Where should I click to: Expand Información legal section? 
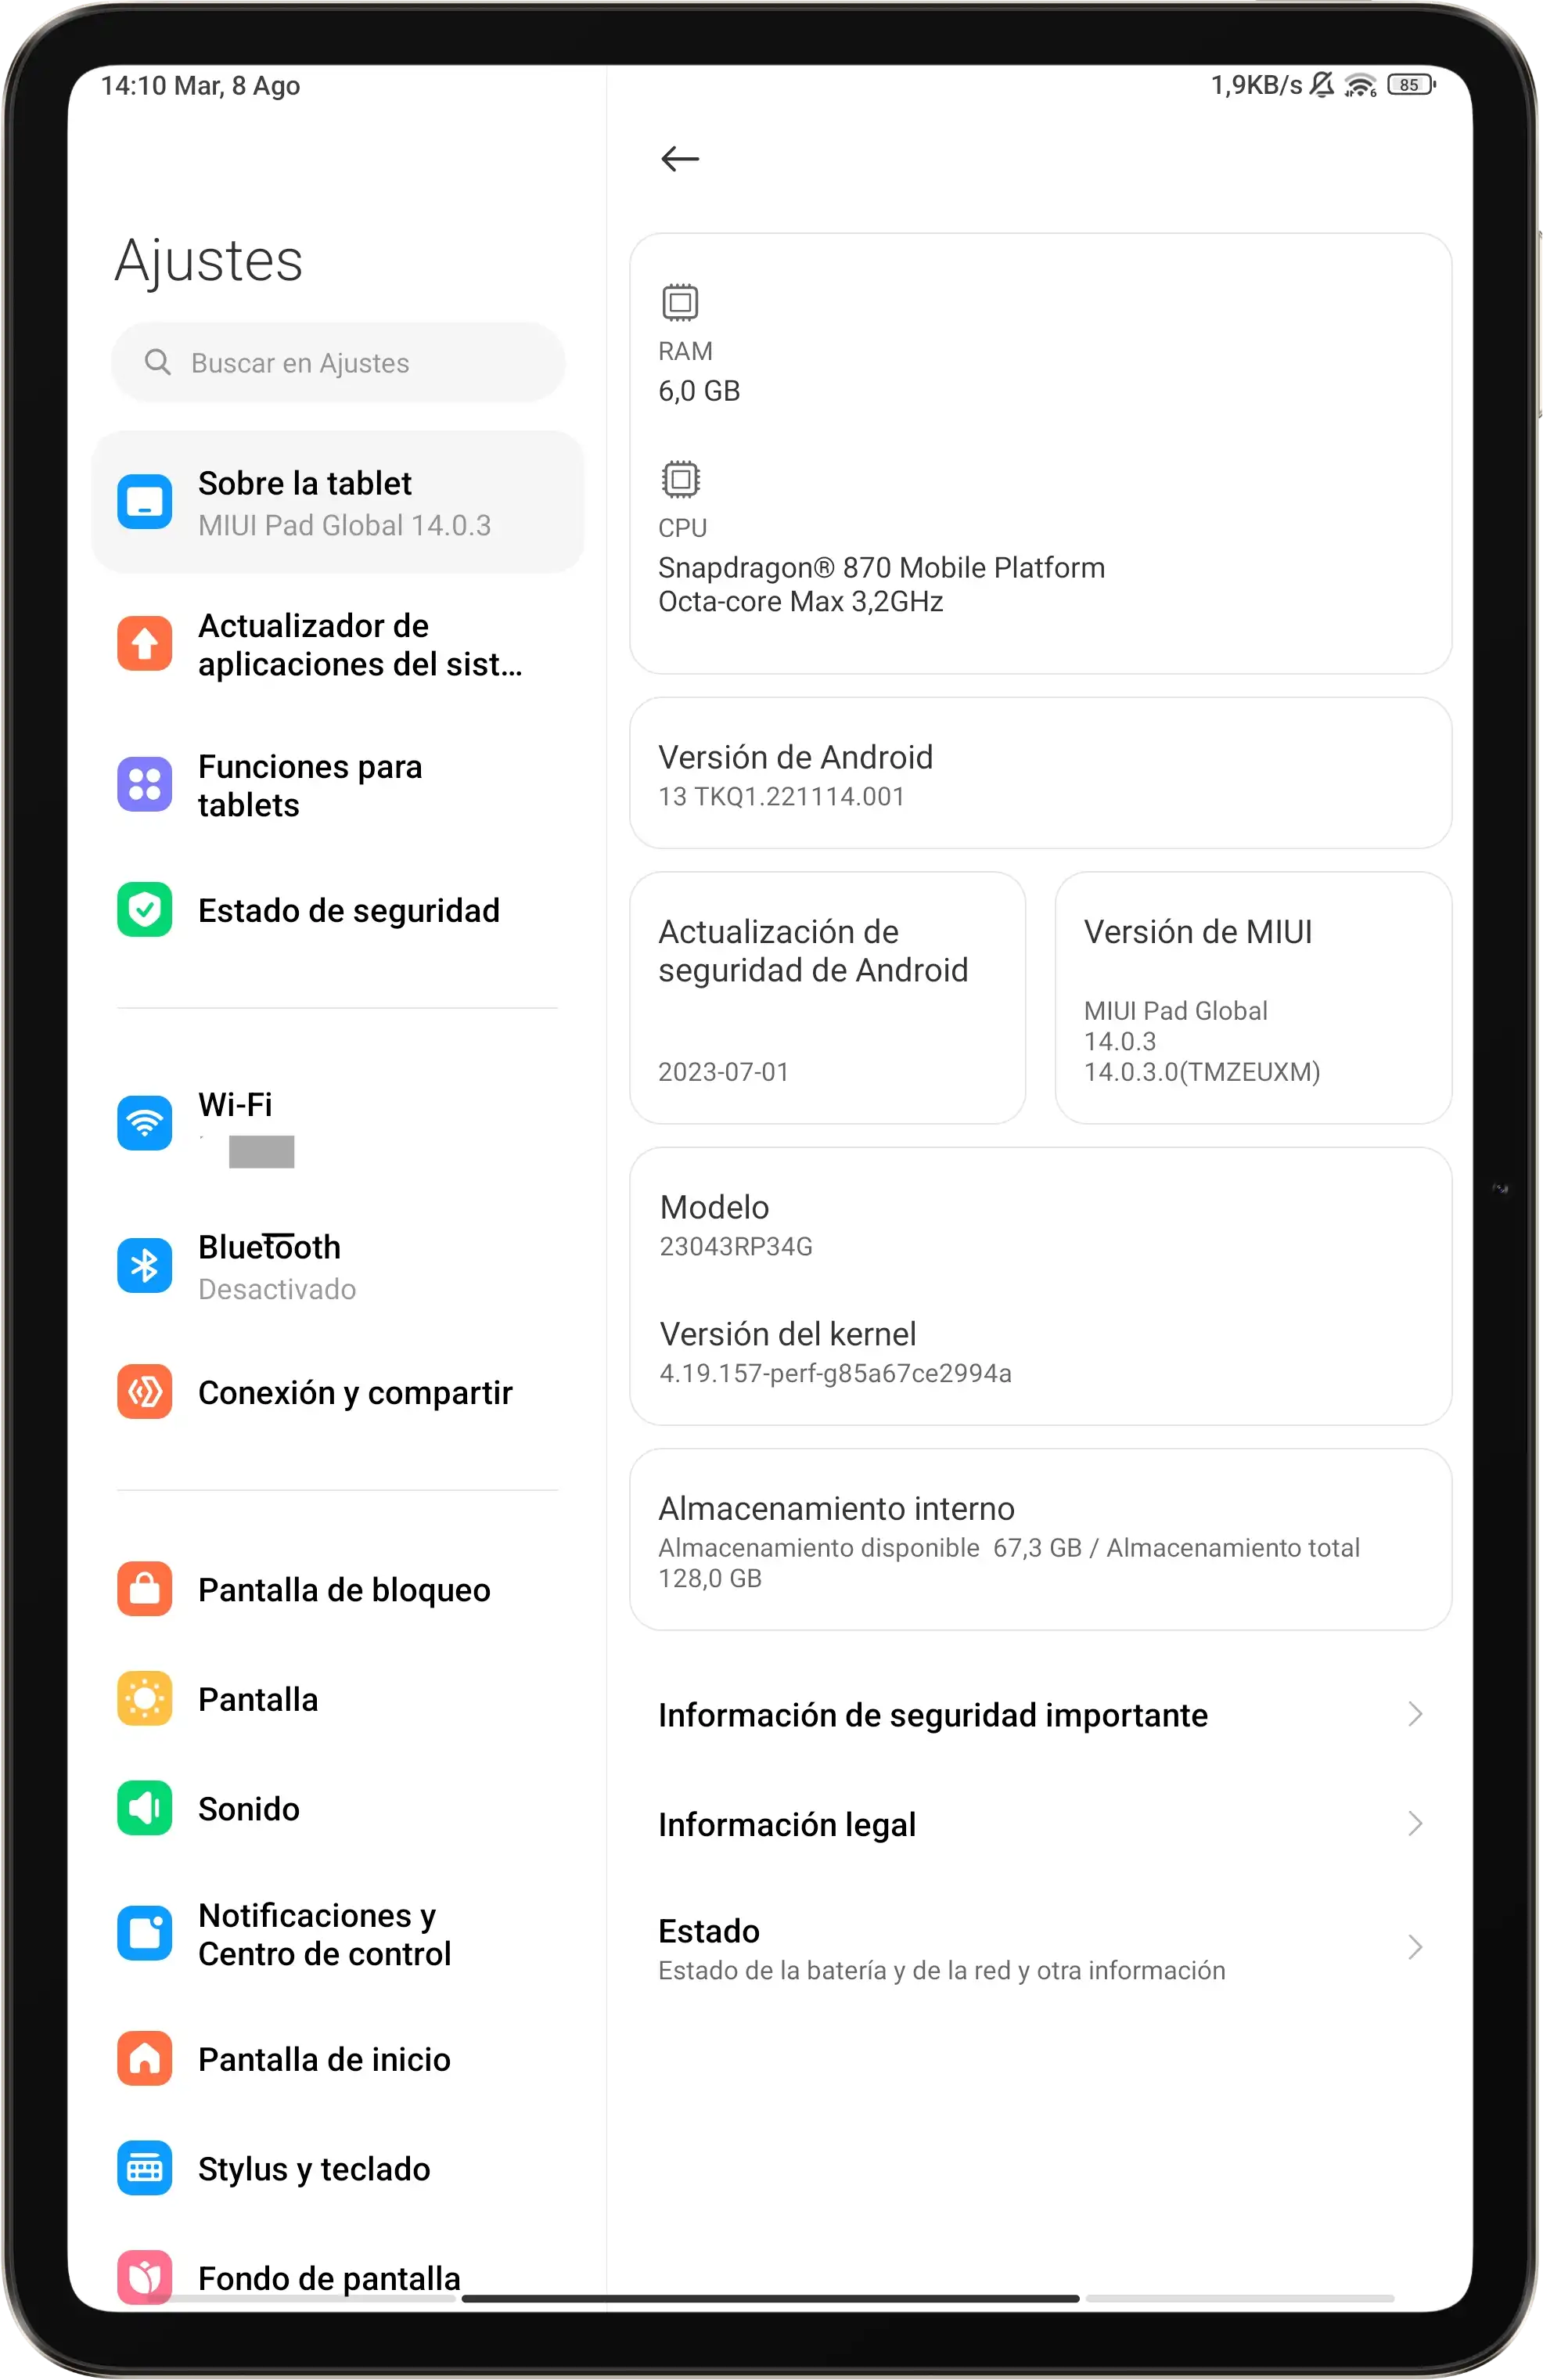click(x=1042, y=1824)
